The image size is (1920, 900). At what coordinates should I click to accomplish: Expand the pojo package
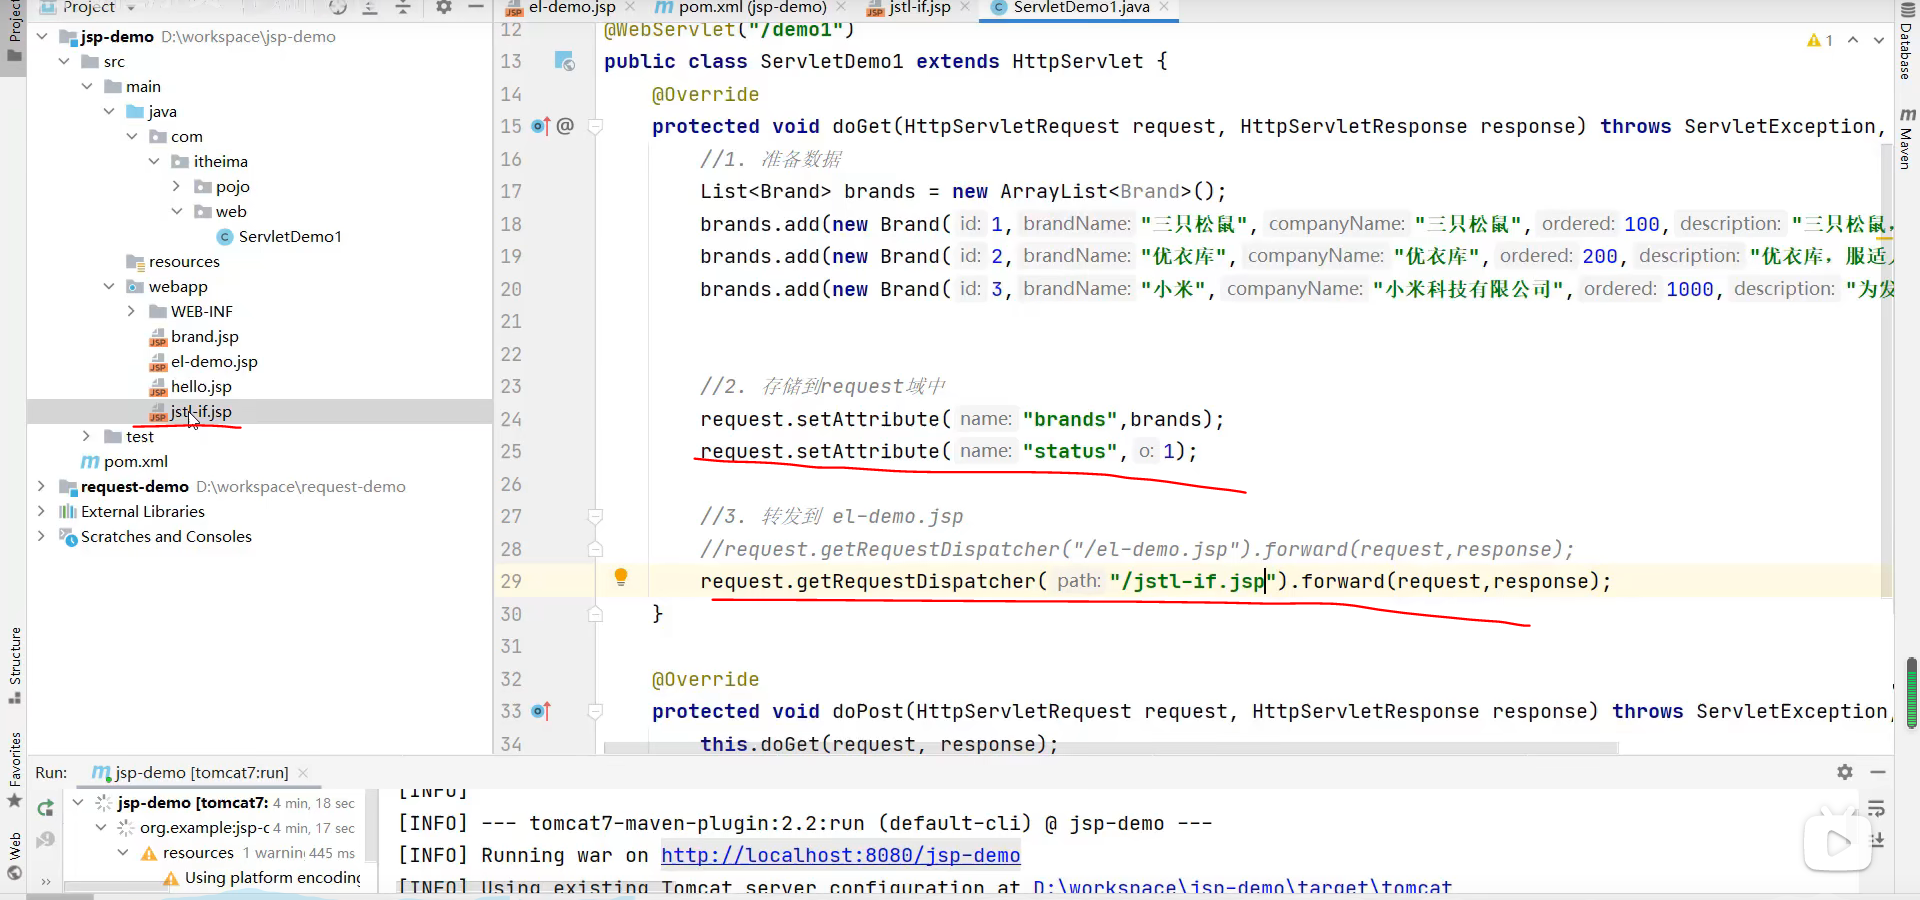[x=176, y=186]
